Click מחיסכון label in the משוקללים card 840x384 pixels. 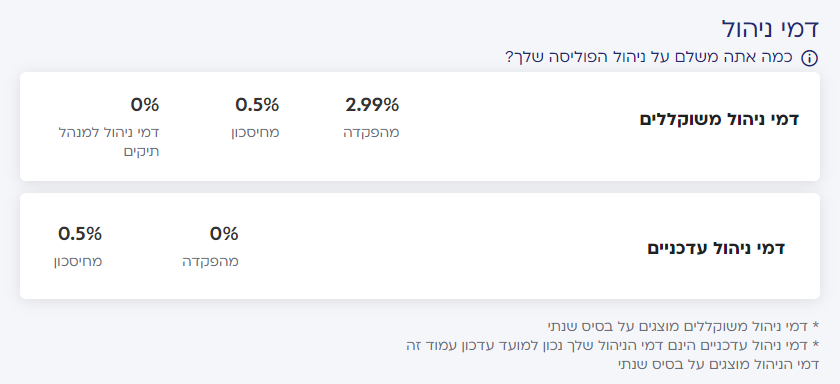pos(255,132)
